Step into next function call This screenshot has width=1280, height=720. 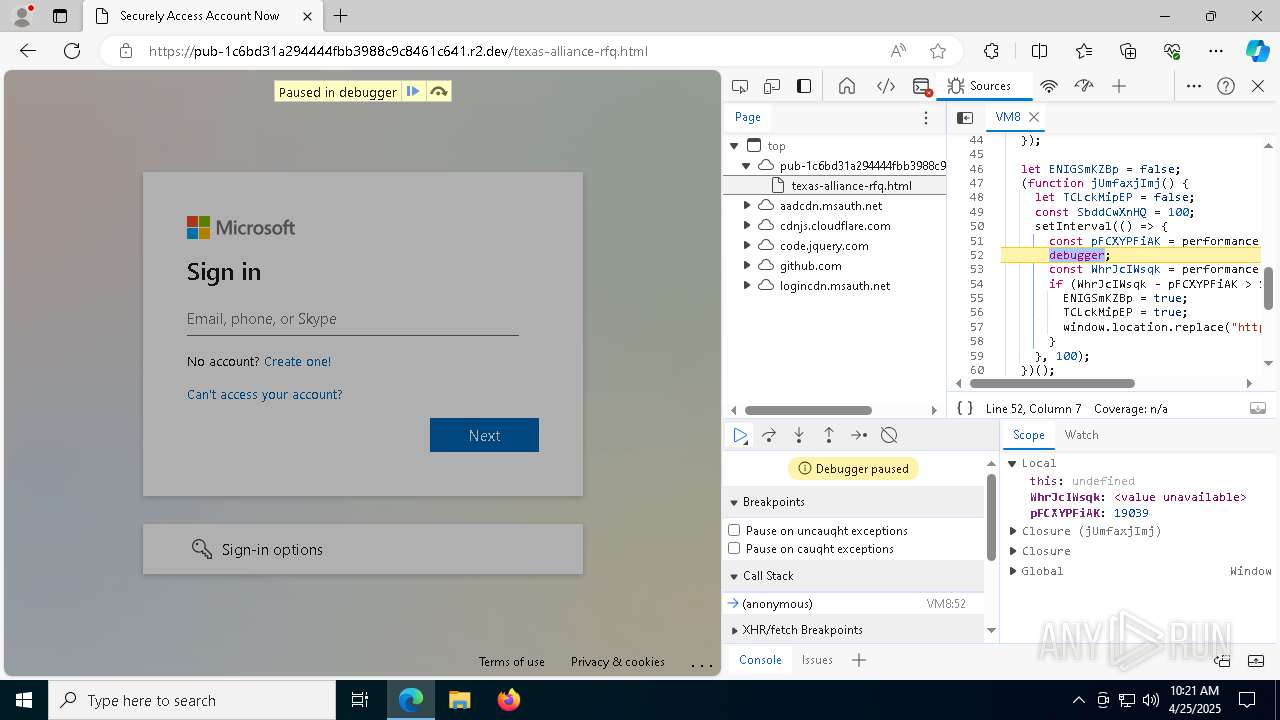click(799, 435)
